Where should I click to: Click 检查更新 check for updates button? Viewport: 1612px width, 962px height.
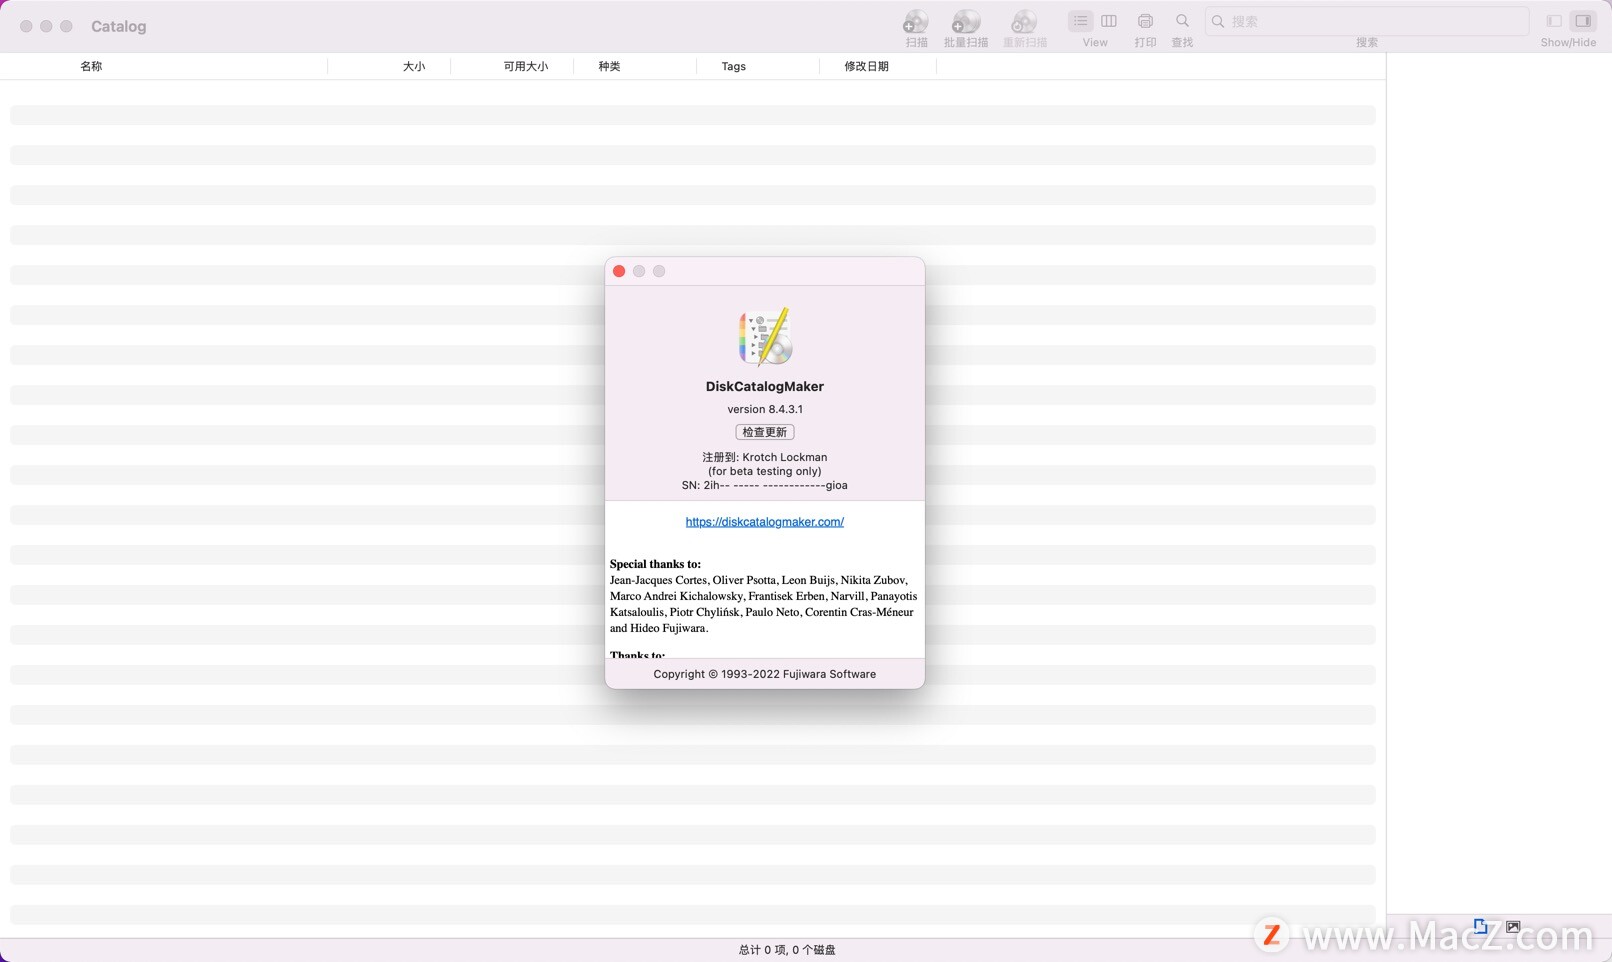[765, 432]
